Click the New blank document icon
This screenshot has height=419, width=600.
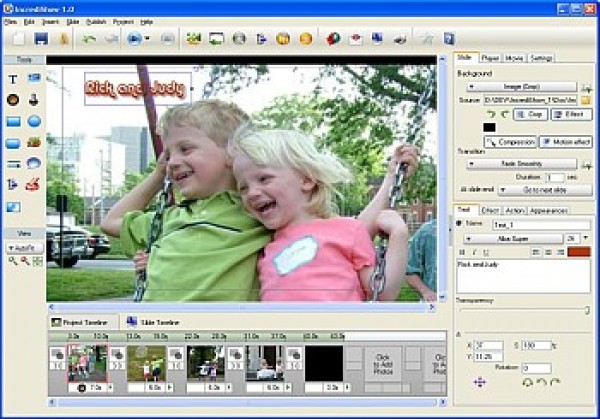17,39
